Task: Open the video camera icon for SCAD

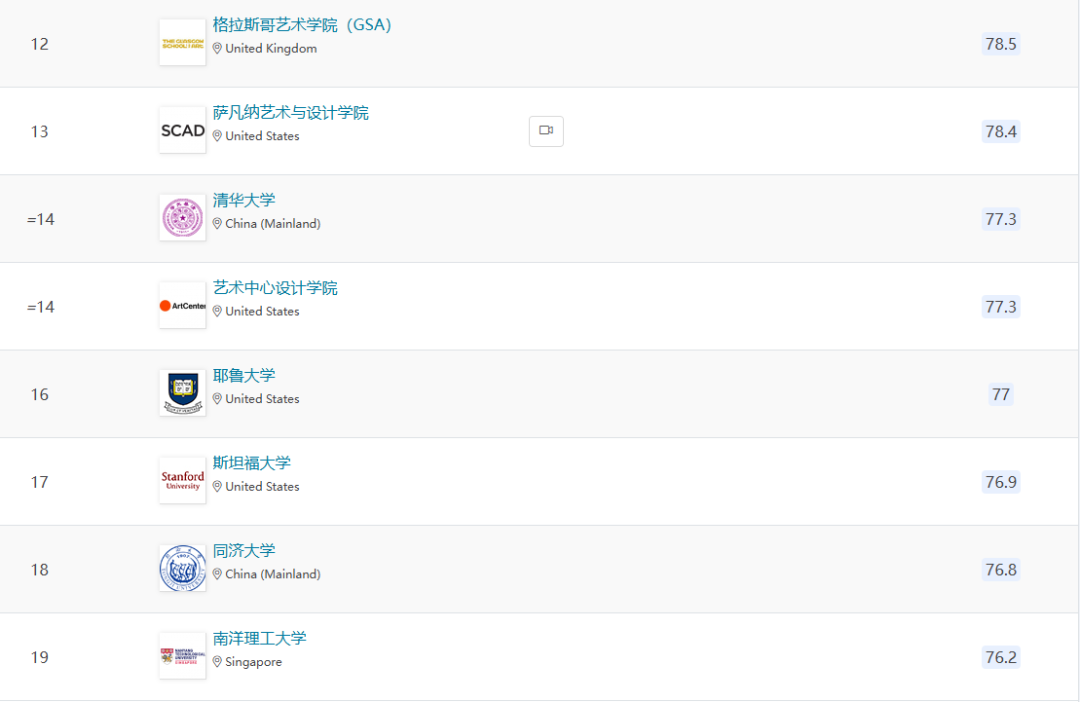Action: [x=546, y=131]
